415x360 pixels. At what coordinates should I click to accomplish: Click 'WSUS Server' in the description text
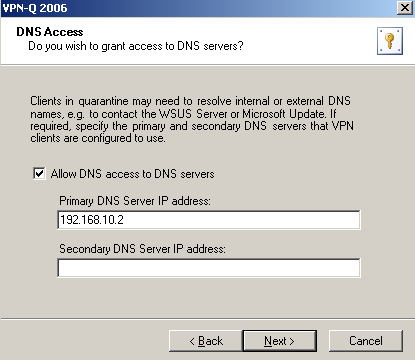click(194, 114)
